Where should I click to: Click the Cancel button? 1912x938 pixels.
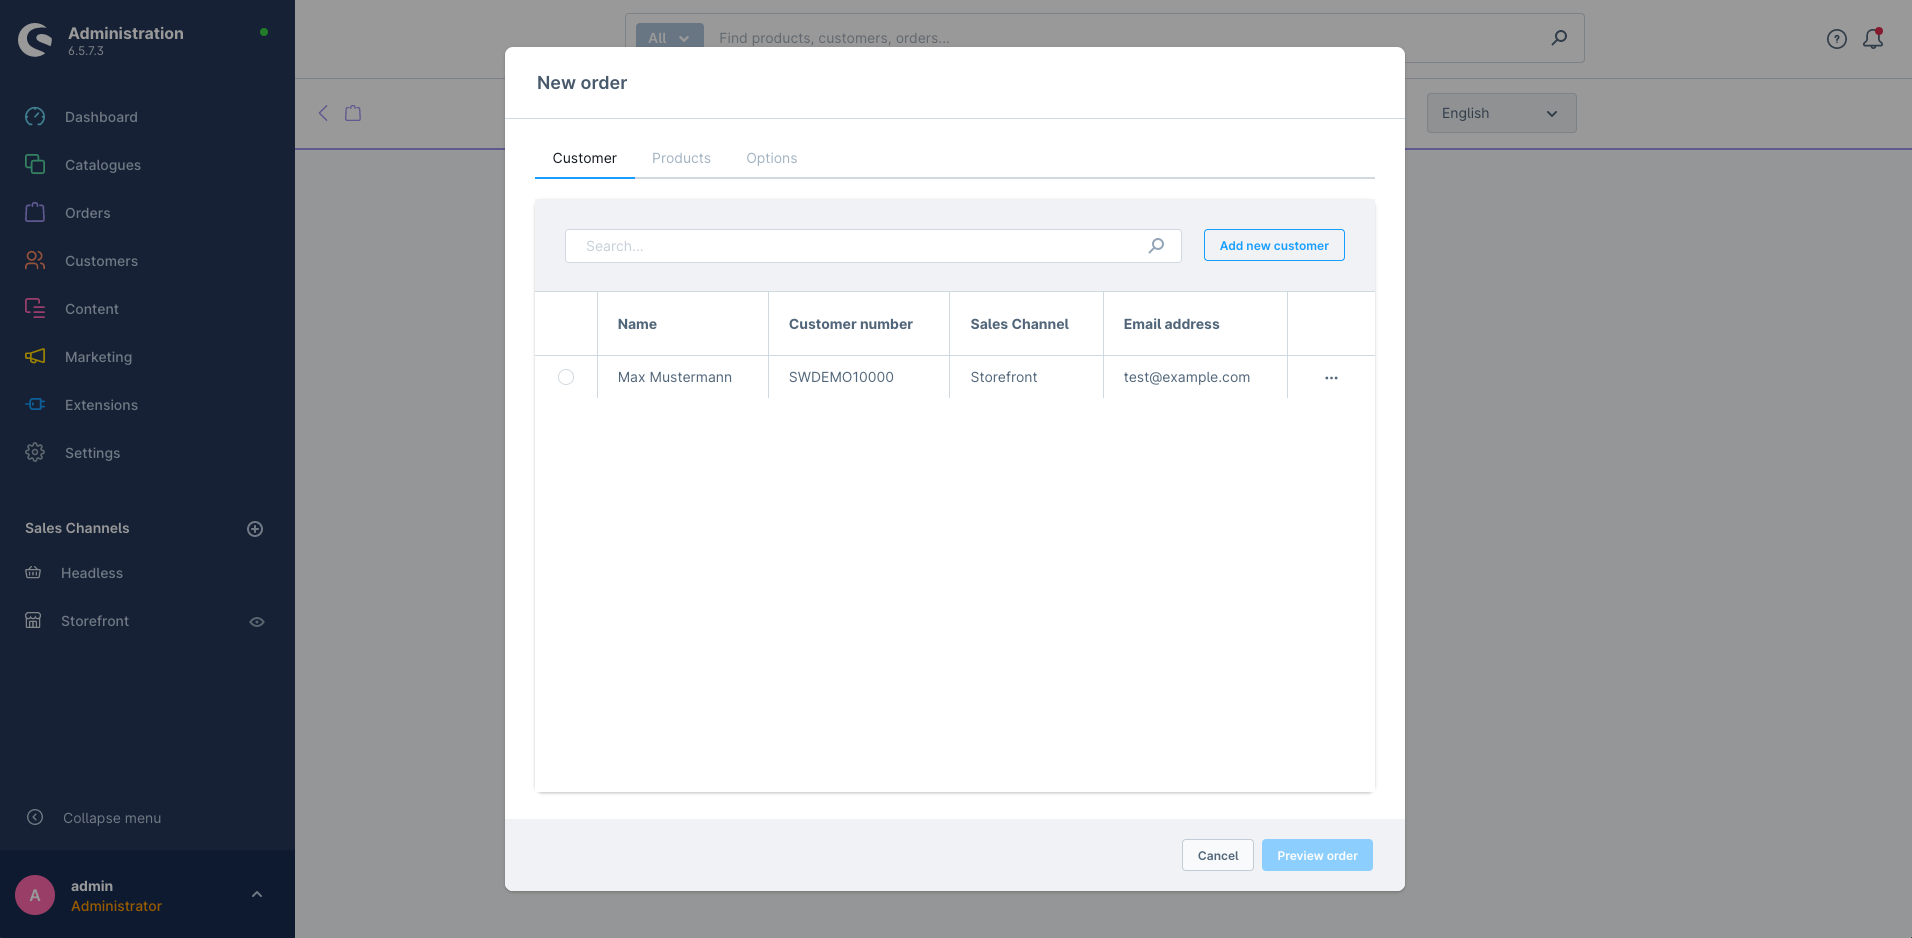[1218, 855]
